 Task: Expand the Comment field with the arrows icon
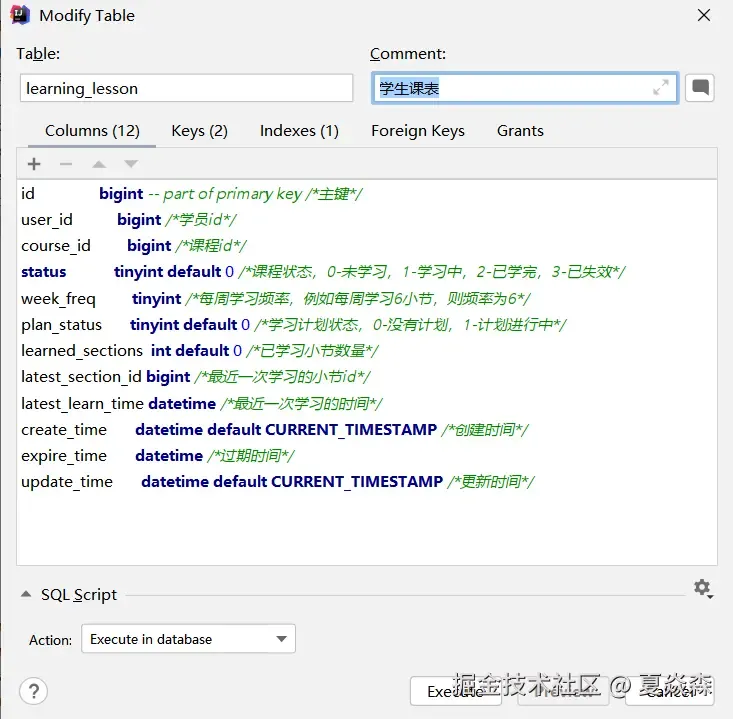(661, 87)
